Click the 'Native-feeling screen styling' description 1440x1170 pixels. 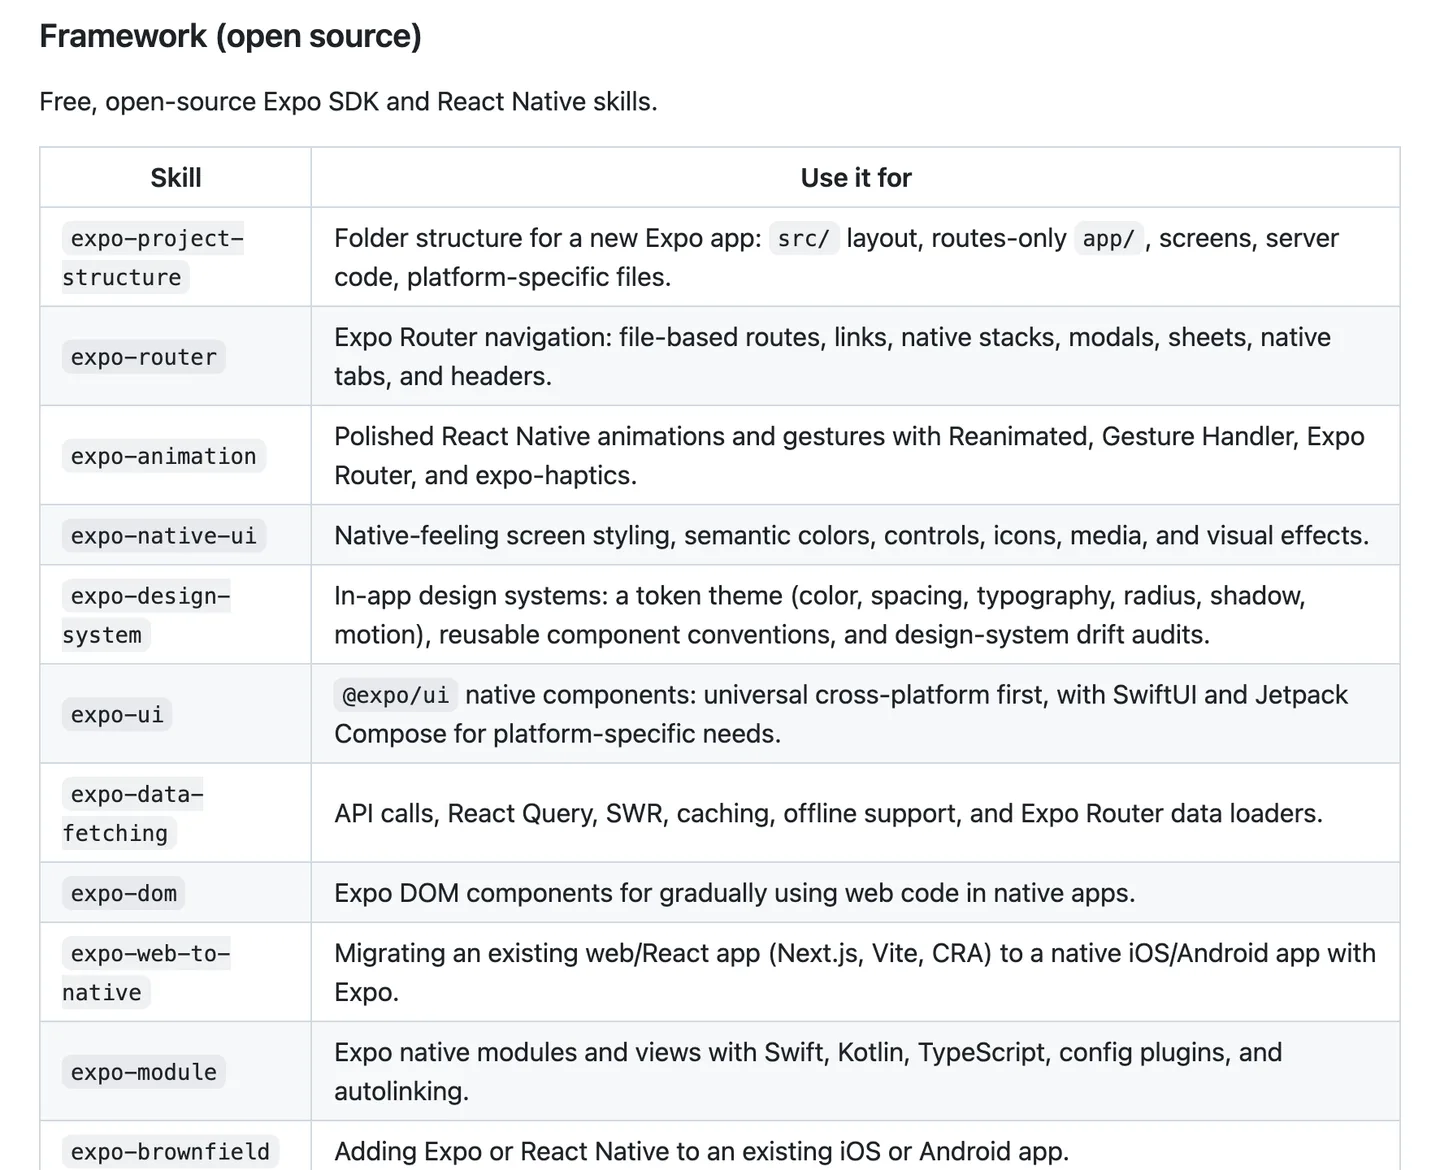(851, 535)
